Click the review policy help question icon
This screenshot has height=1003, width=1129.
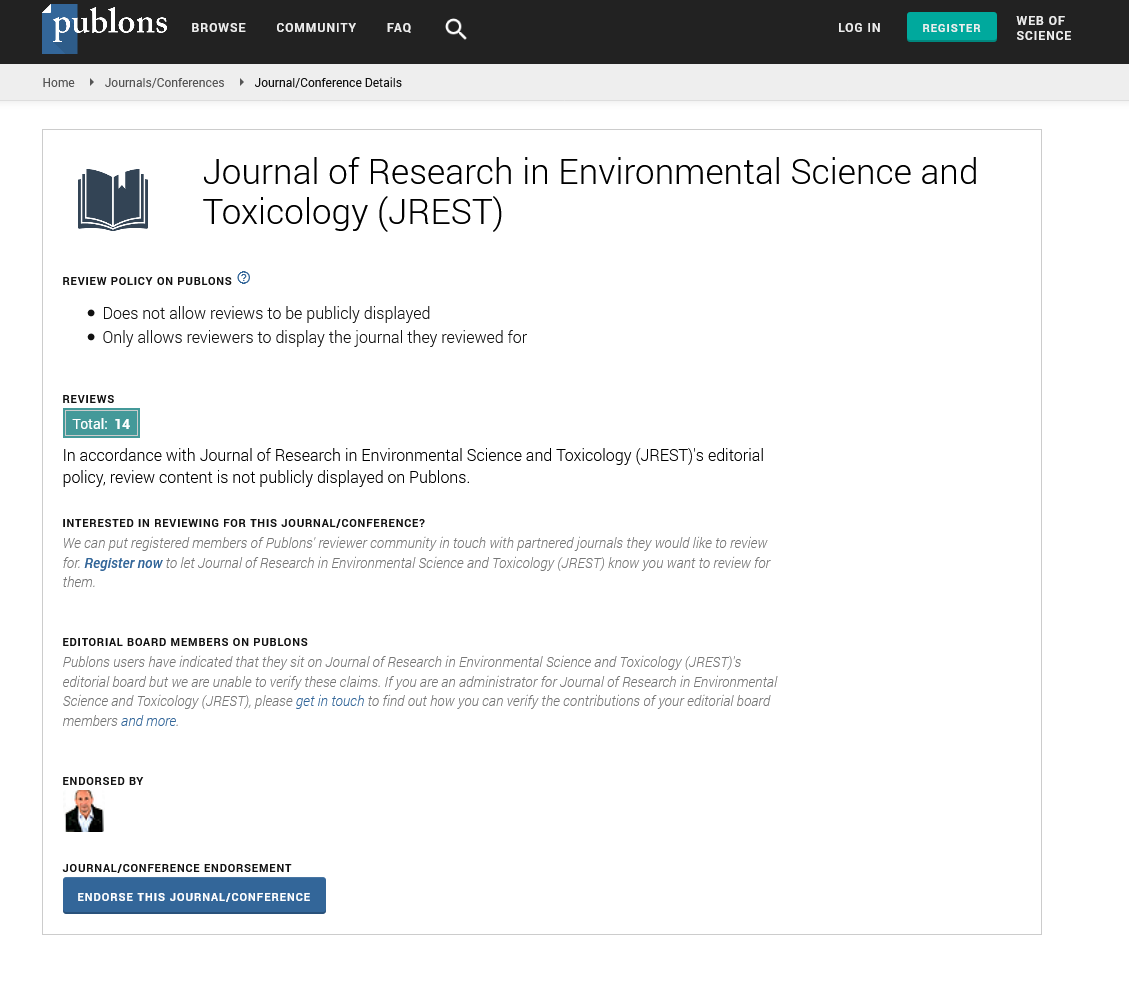(243, 278)
